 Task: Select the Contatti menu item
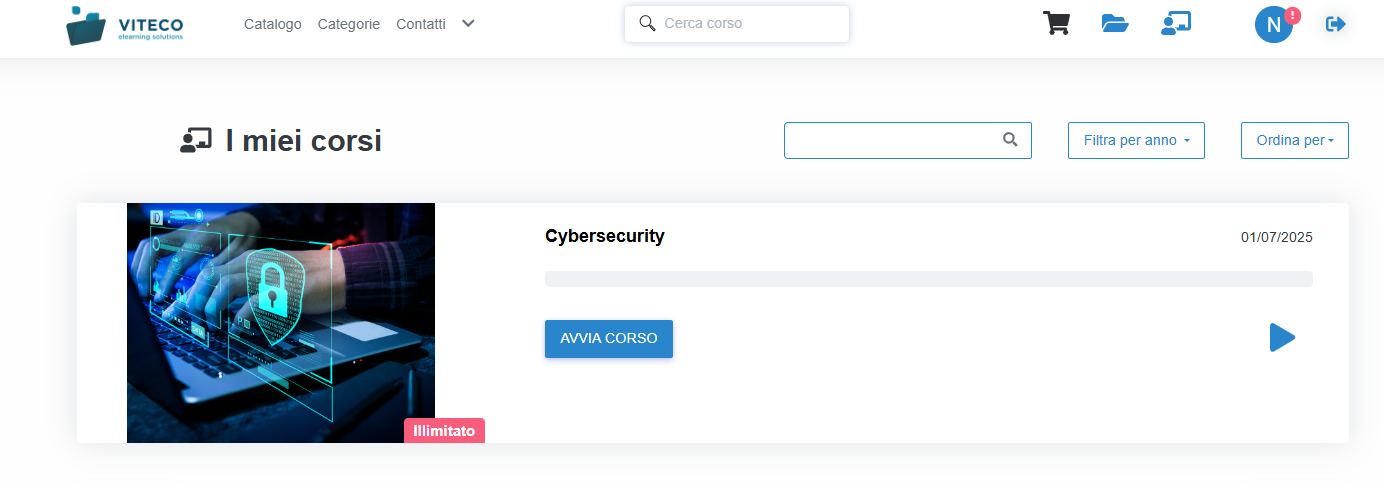421,24
